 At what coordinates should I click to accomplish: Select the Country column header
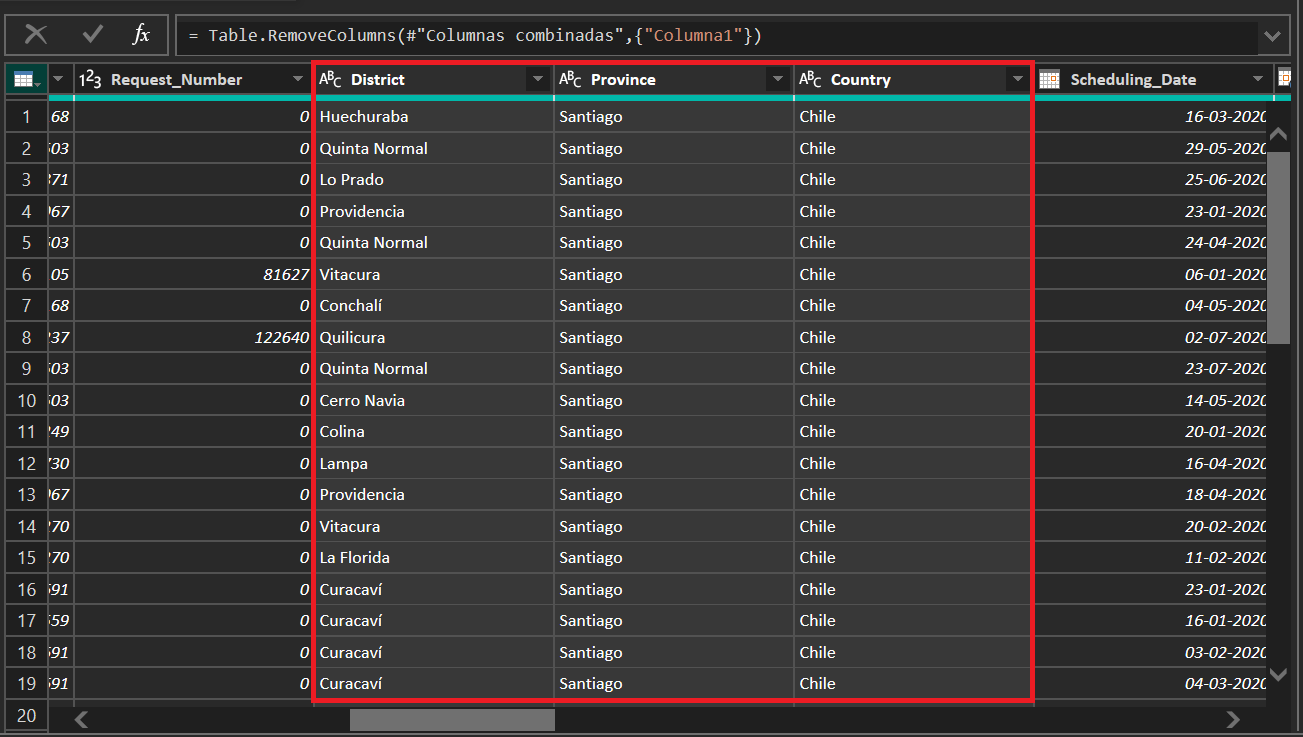[x=914, y=79]
